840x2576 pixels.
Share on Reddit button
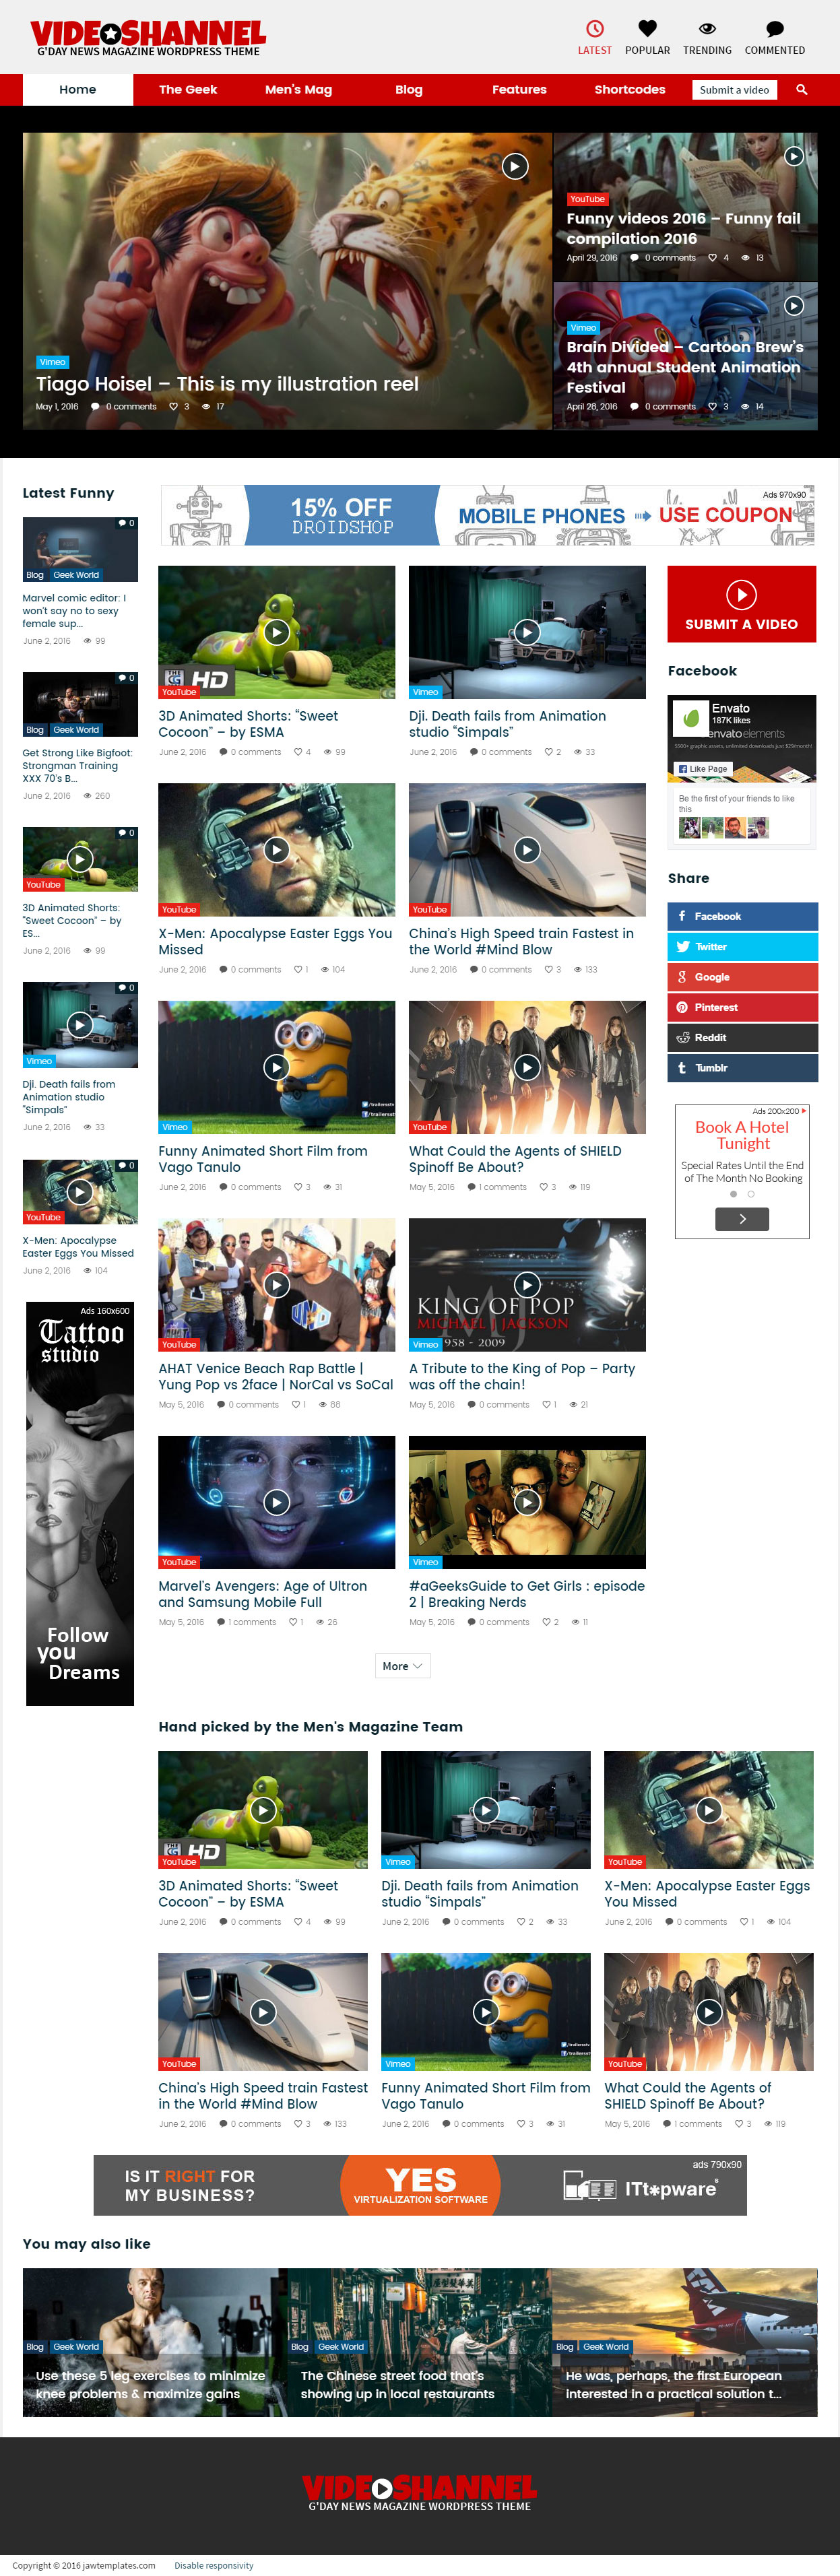click(742, 1037)
